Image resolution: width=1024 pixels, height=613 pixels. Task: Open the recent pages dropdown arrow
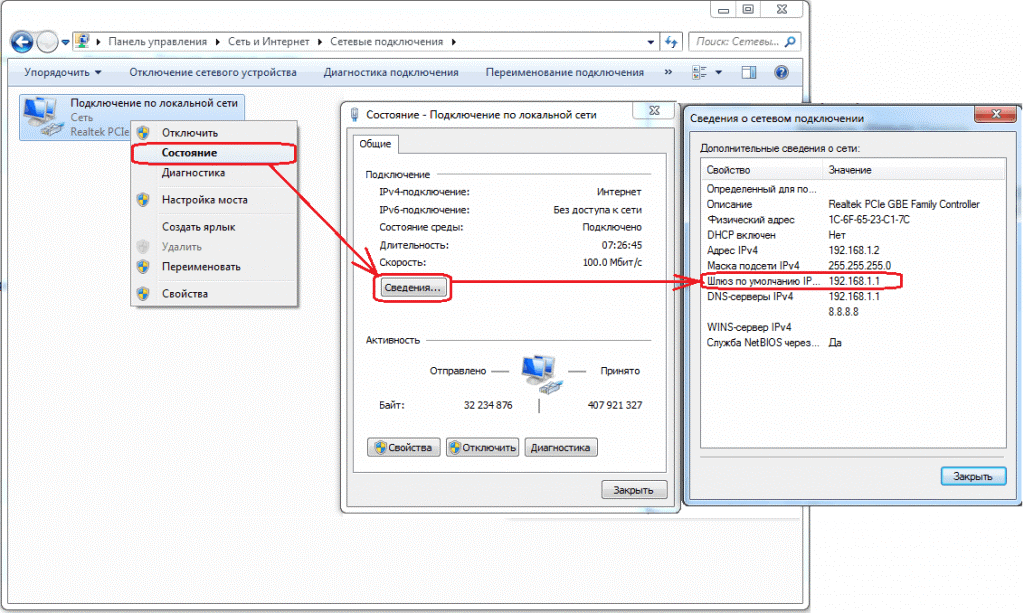tap(66, 42)
